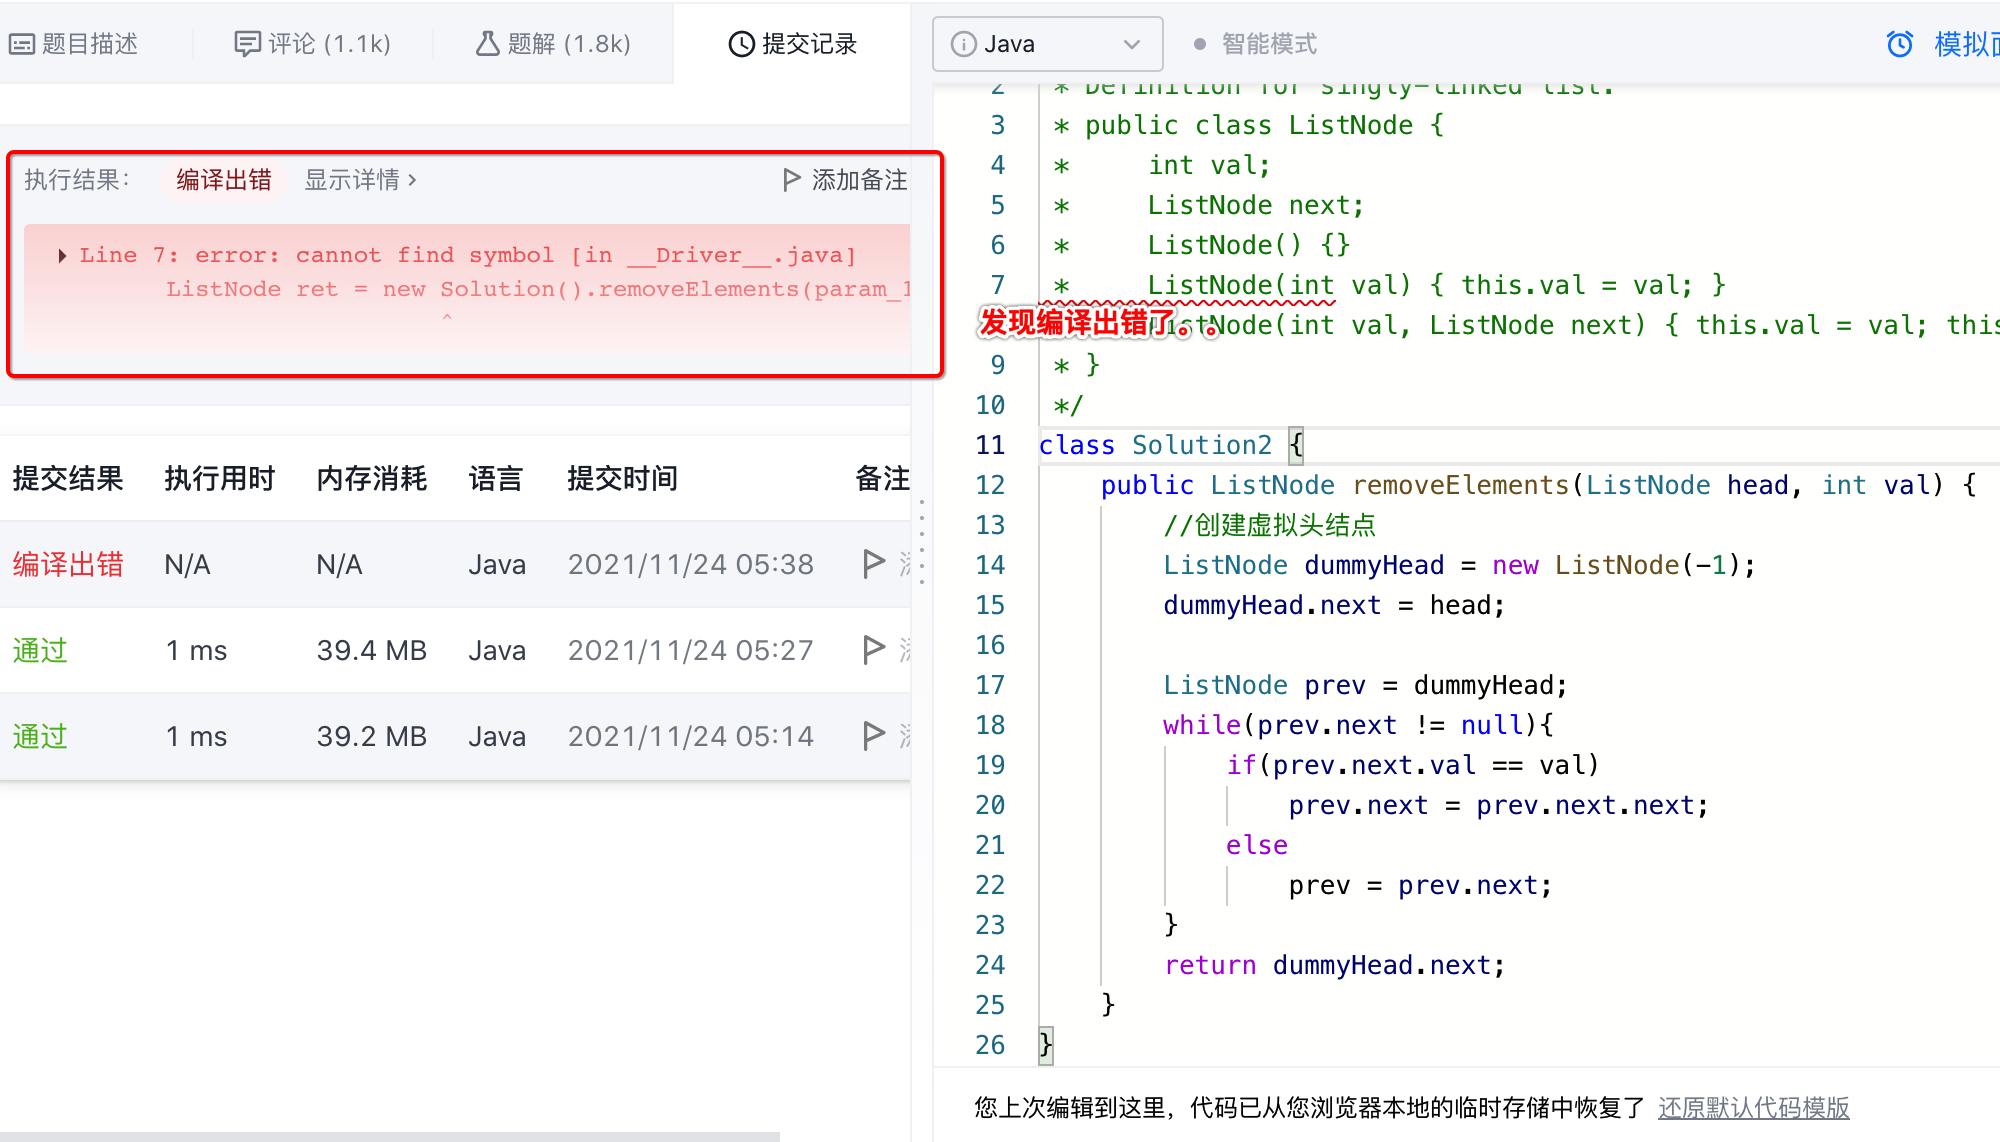
Task: Click the info icon beside Java
Action: click(963, 44)
